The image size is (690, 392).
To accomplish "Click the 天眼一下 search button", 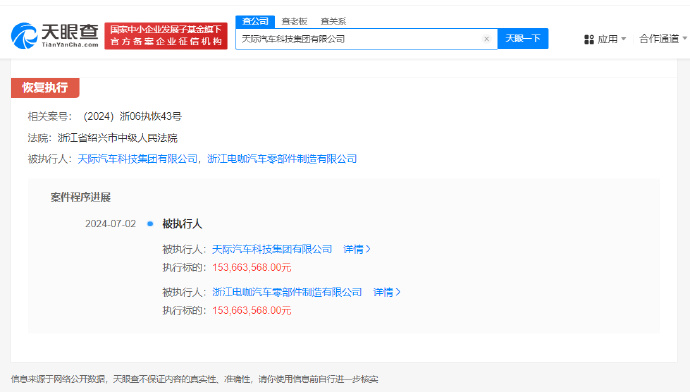I will pos(523,39).
